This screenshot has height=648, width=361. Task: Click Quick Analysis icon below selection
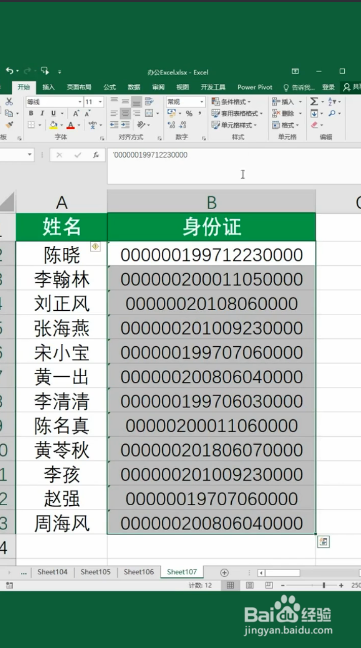[323, 542]
